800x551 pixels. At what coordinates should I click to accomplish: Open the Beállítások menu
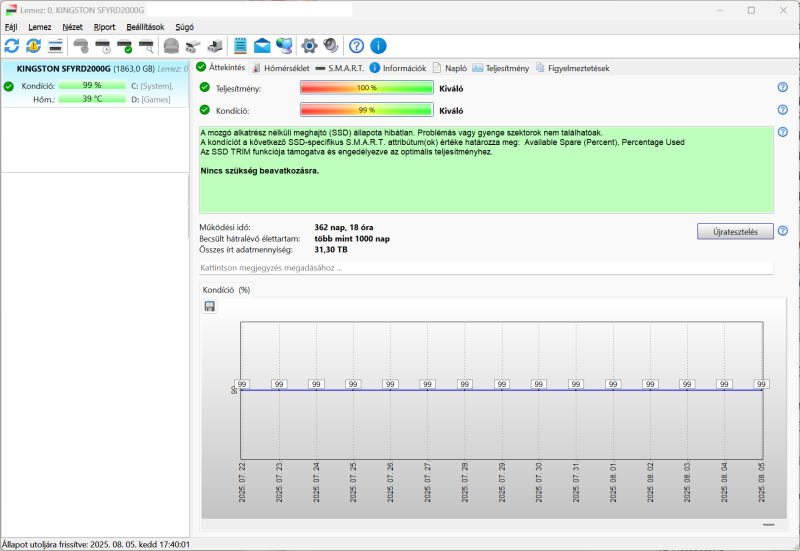(145, 27)
